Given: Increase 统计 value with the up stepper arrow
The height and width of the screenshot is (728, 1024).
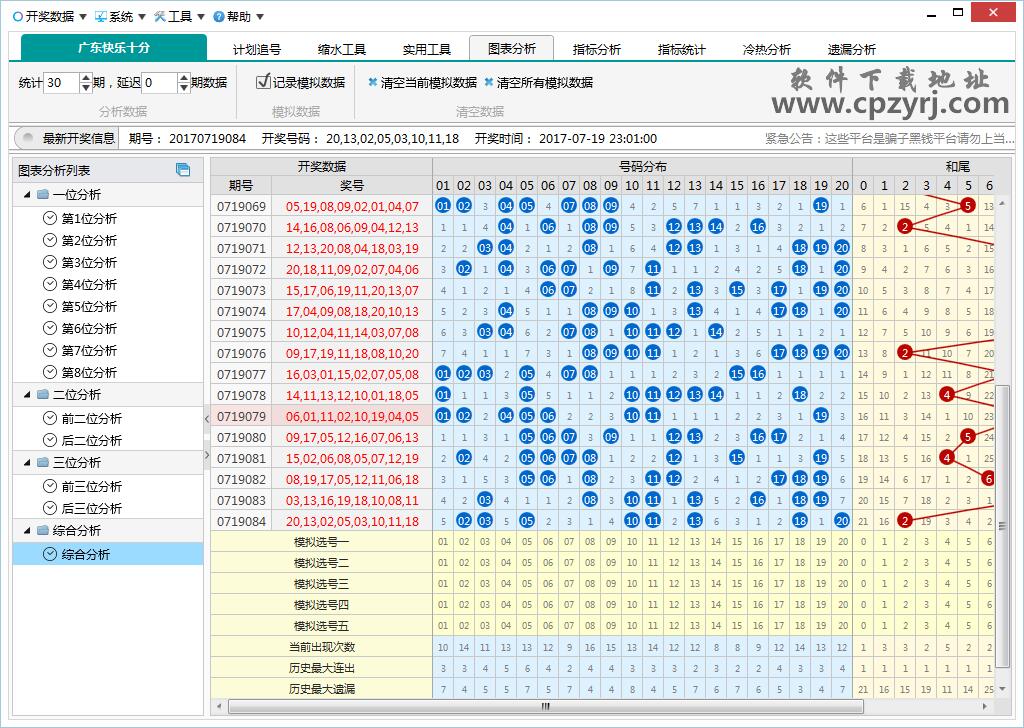Looking at the screenshot, I should click(88, 77).
